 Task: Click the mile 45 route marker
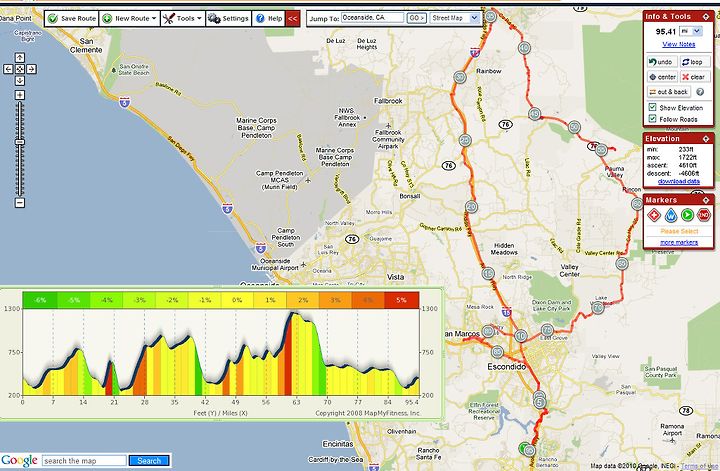click(x=534, y=114)
